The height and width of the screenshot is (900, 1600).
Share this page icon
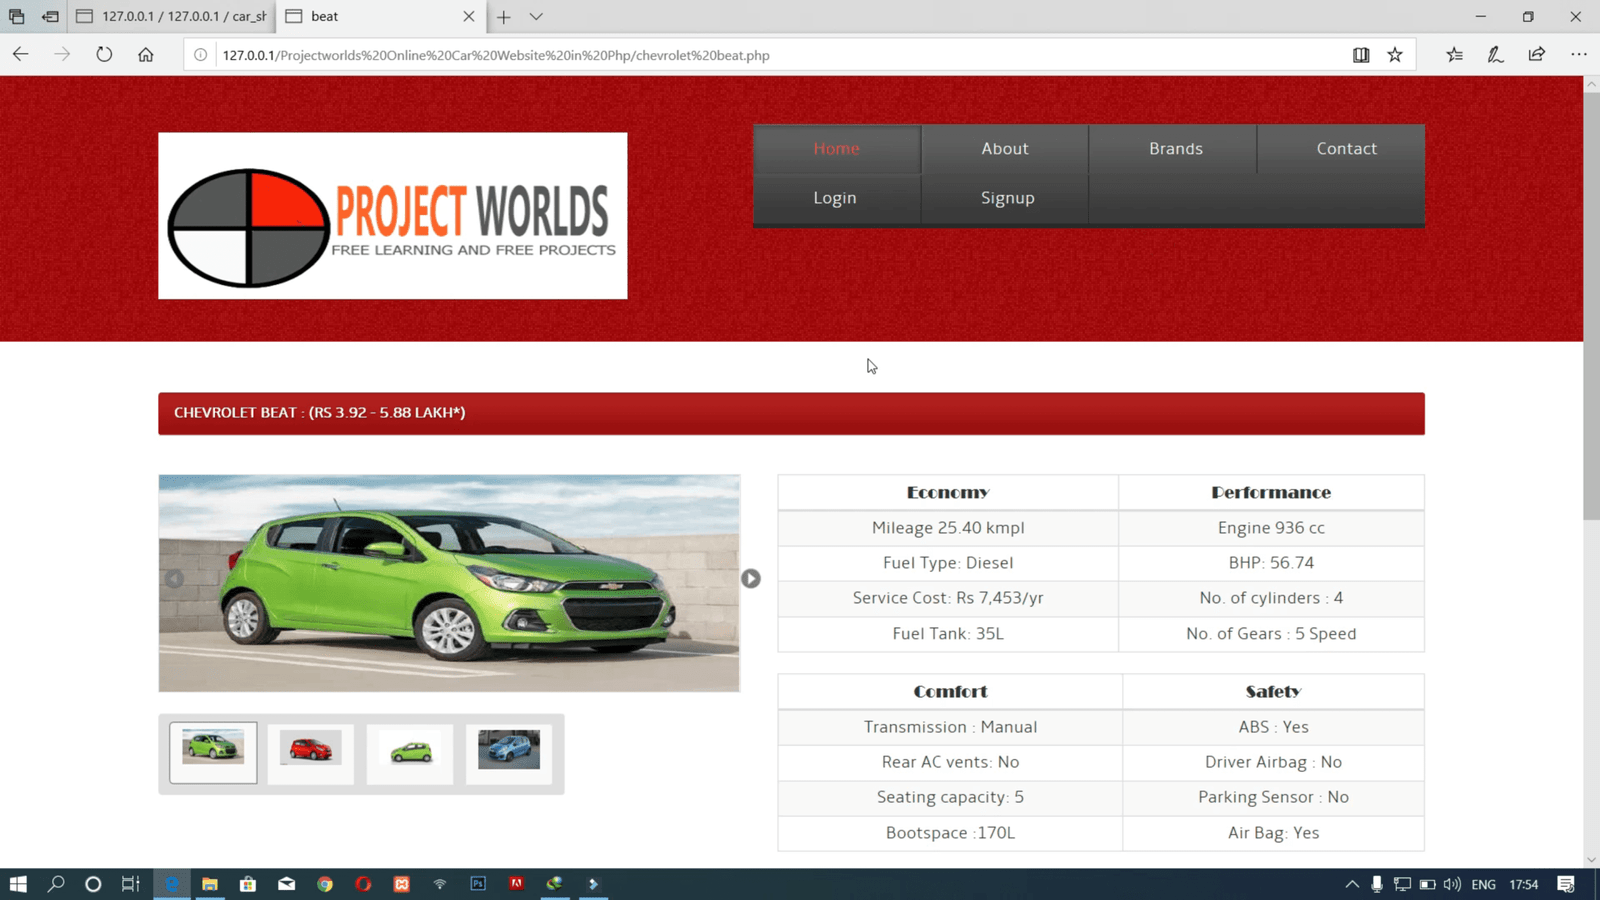click(1537, 55)
